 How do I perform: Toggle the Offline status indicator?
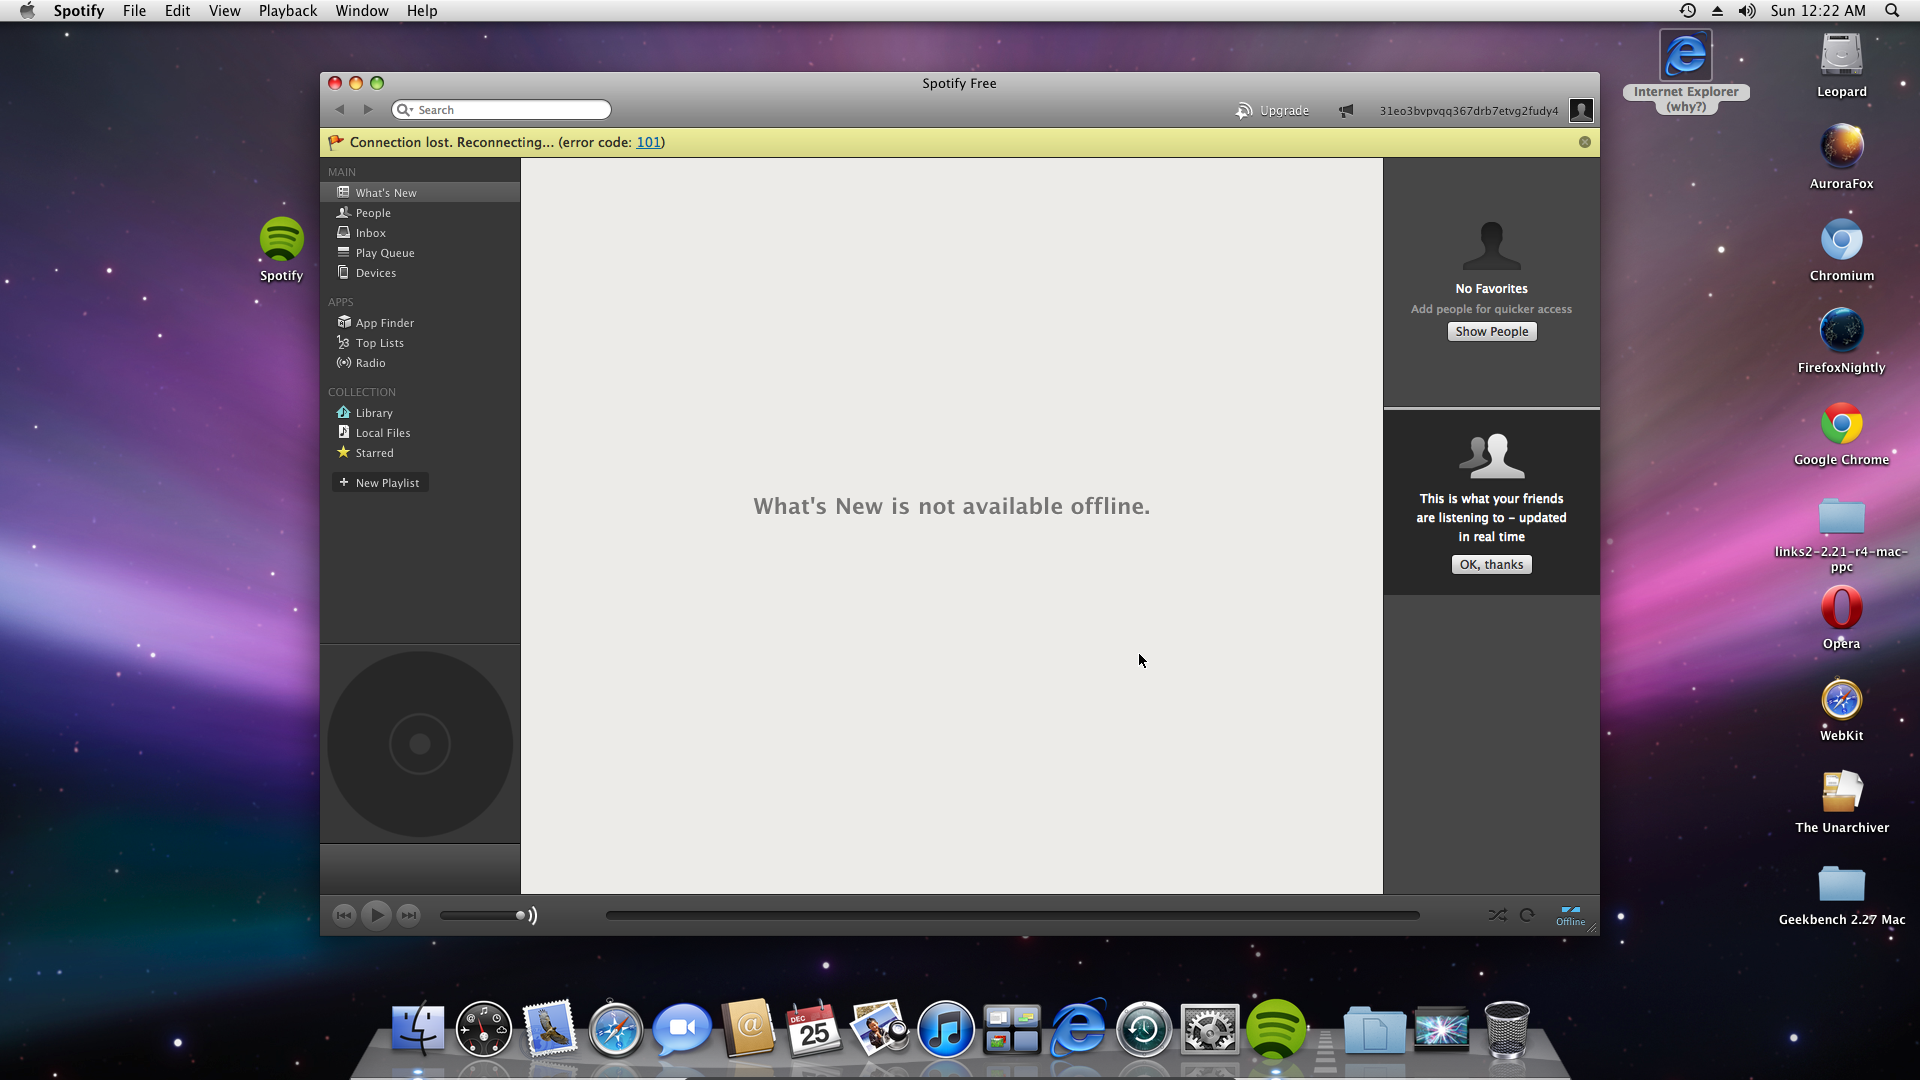(x=1570, y=916)
